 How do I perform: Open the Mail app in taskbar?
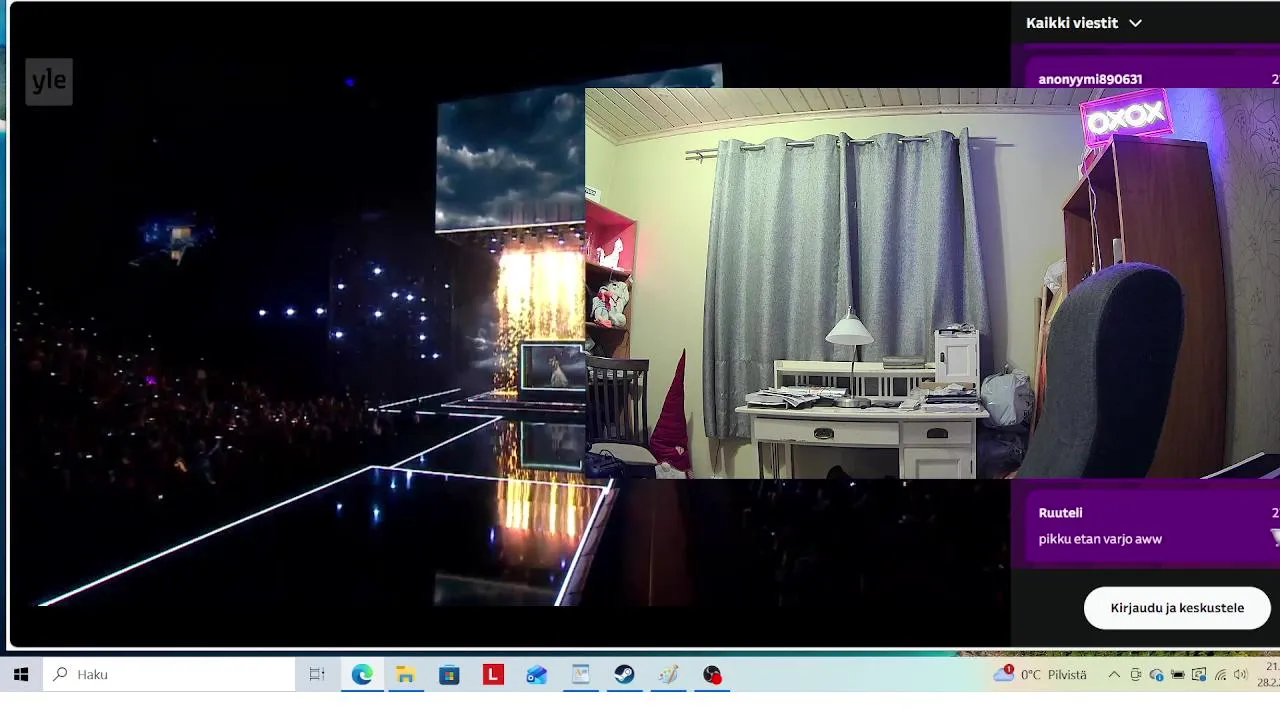coord(537,675)
